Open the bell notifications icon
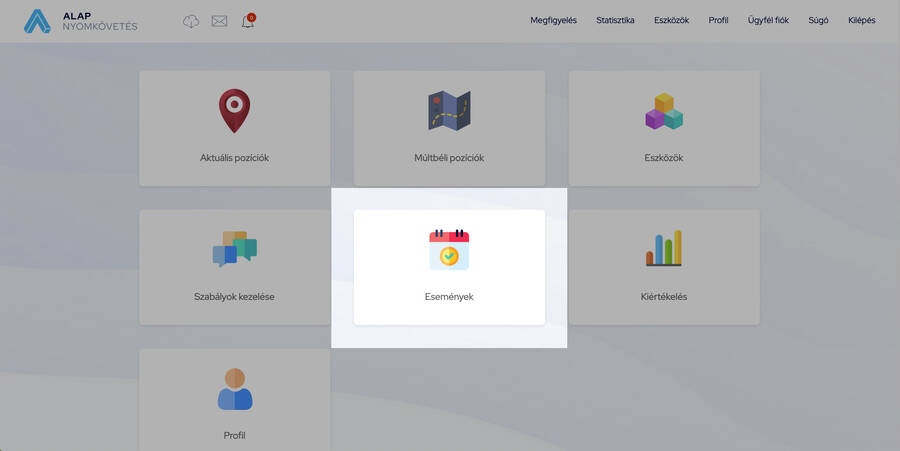This screenshot has width=900, height=451. 248,21
